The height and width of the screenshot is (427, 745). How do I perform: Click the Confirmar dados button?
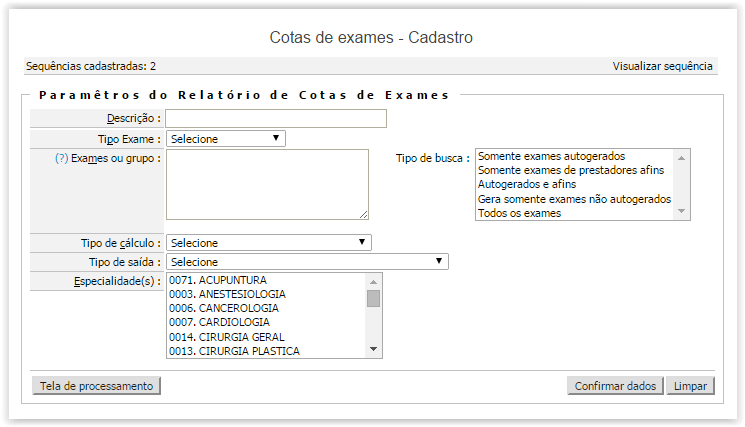(x=615, y=386)
